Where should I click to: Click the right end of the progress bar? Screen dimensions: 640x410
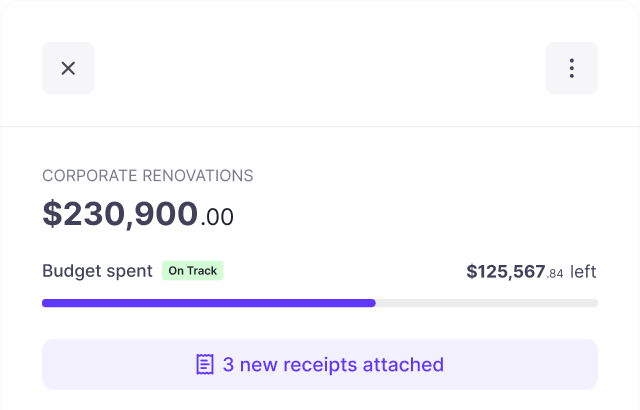pyautogui.click(x=595, y=303)
